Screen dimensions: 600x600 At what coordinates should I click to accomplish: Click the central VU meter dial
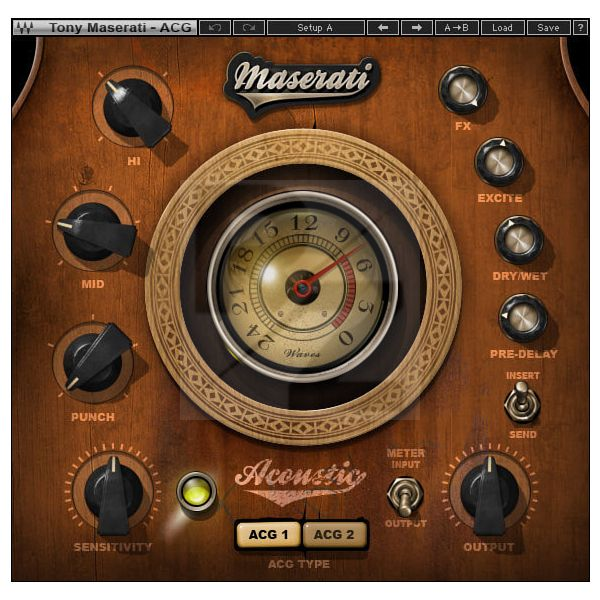point(302,287)
